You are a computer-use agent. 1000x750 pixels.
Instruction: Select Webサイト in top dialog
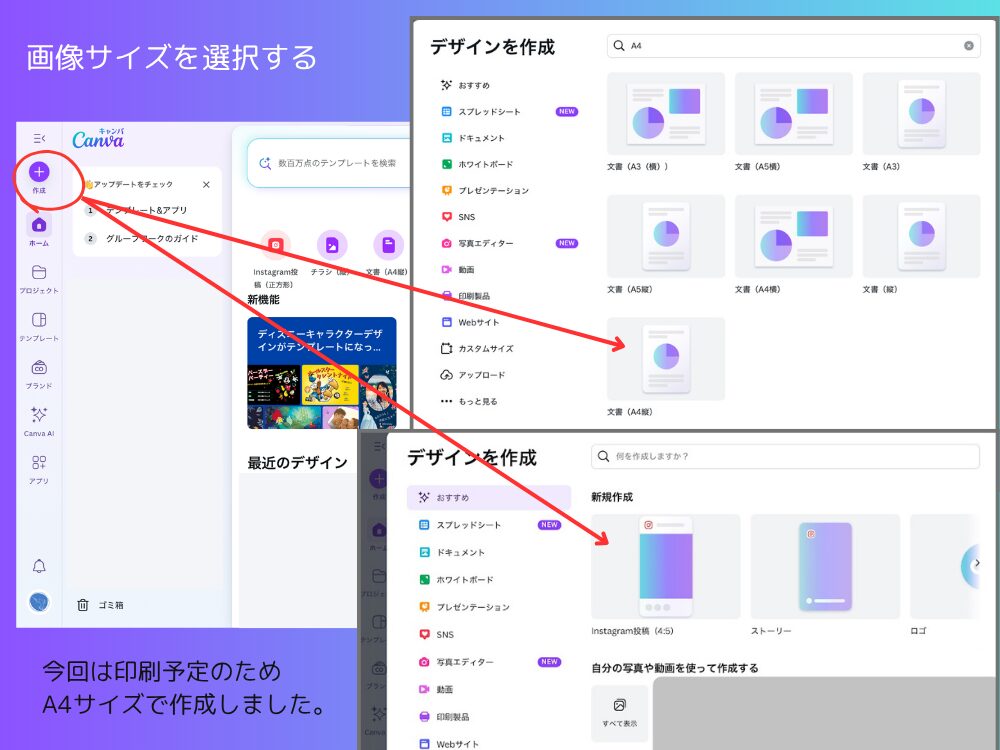[471, 322]
